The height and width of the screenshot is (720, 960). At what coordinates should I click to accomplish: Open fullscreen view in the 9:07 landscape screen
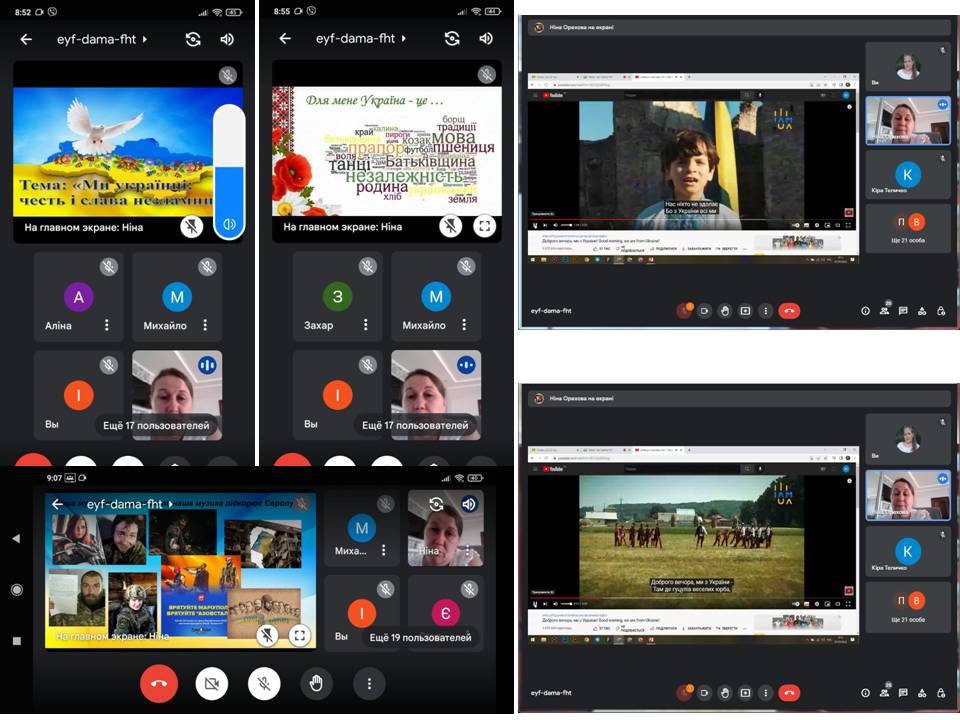click(x=299, y=635)
